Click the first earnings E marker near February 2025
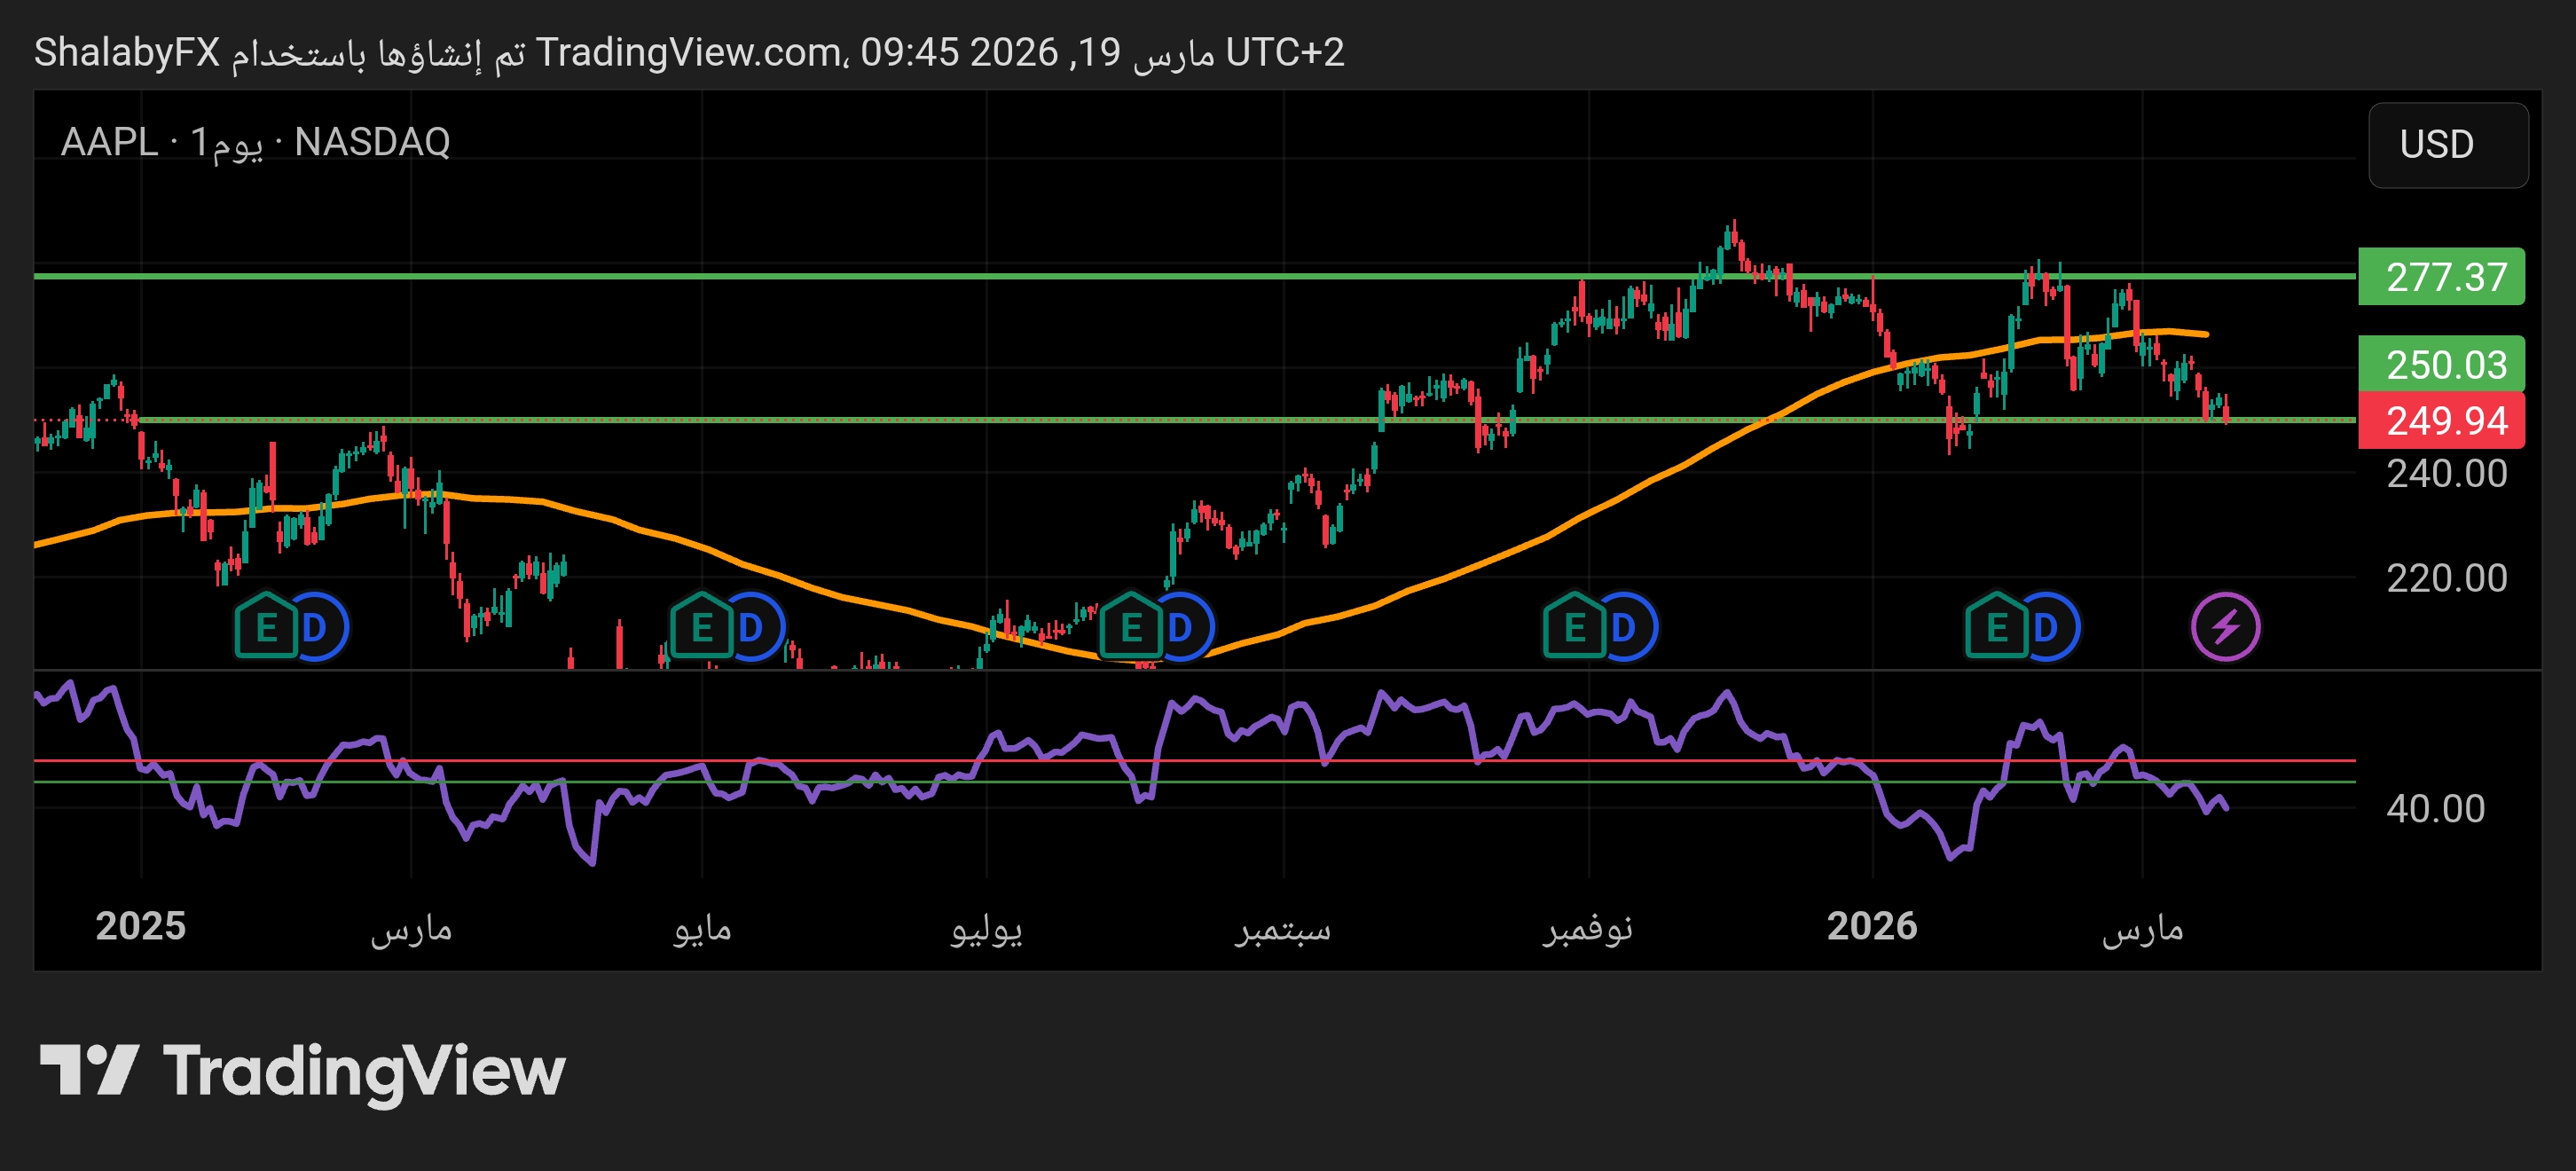Viewport: 2576px width, 1171px height. point(266,627)
